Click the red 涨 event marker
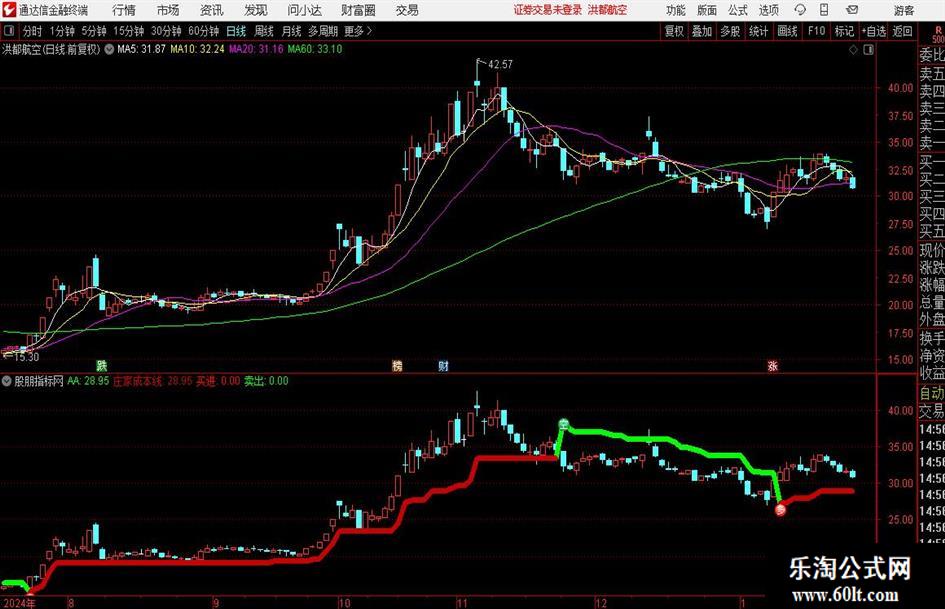Viewport: 945px width, 609px height. (773, 365)
